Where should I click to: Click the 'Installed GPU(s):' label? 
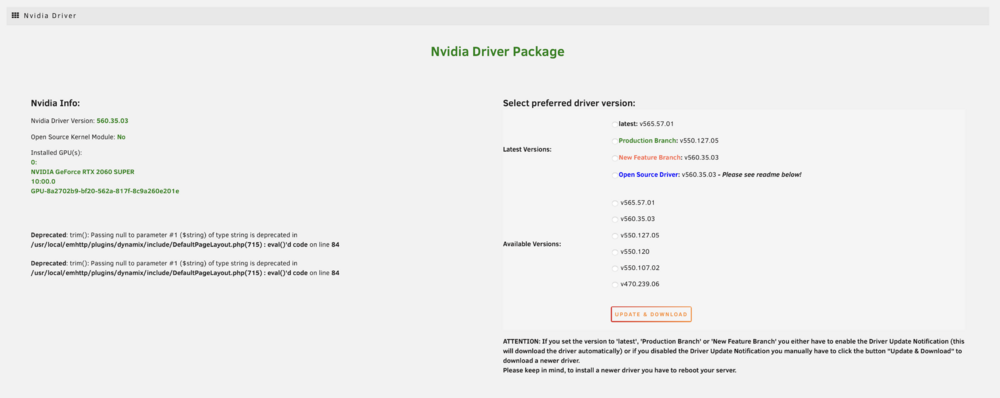[56, 153]
